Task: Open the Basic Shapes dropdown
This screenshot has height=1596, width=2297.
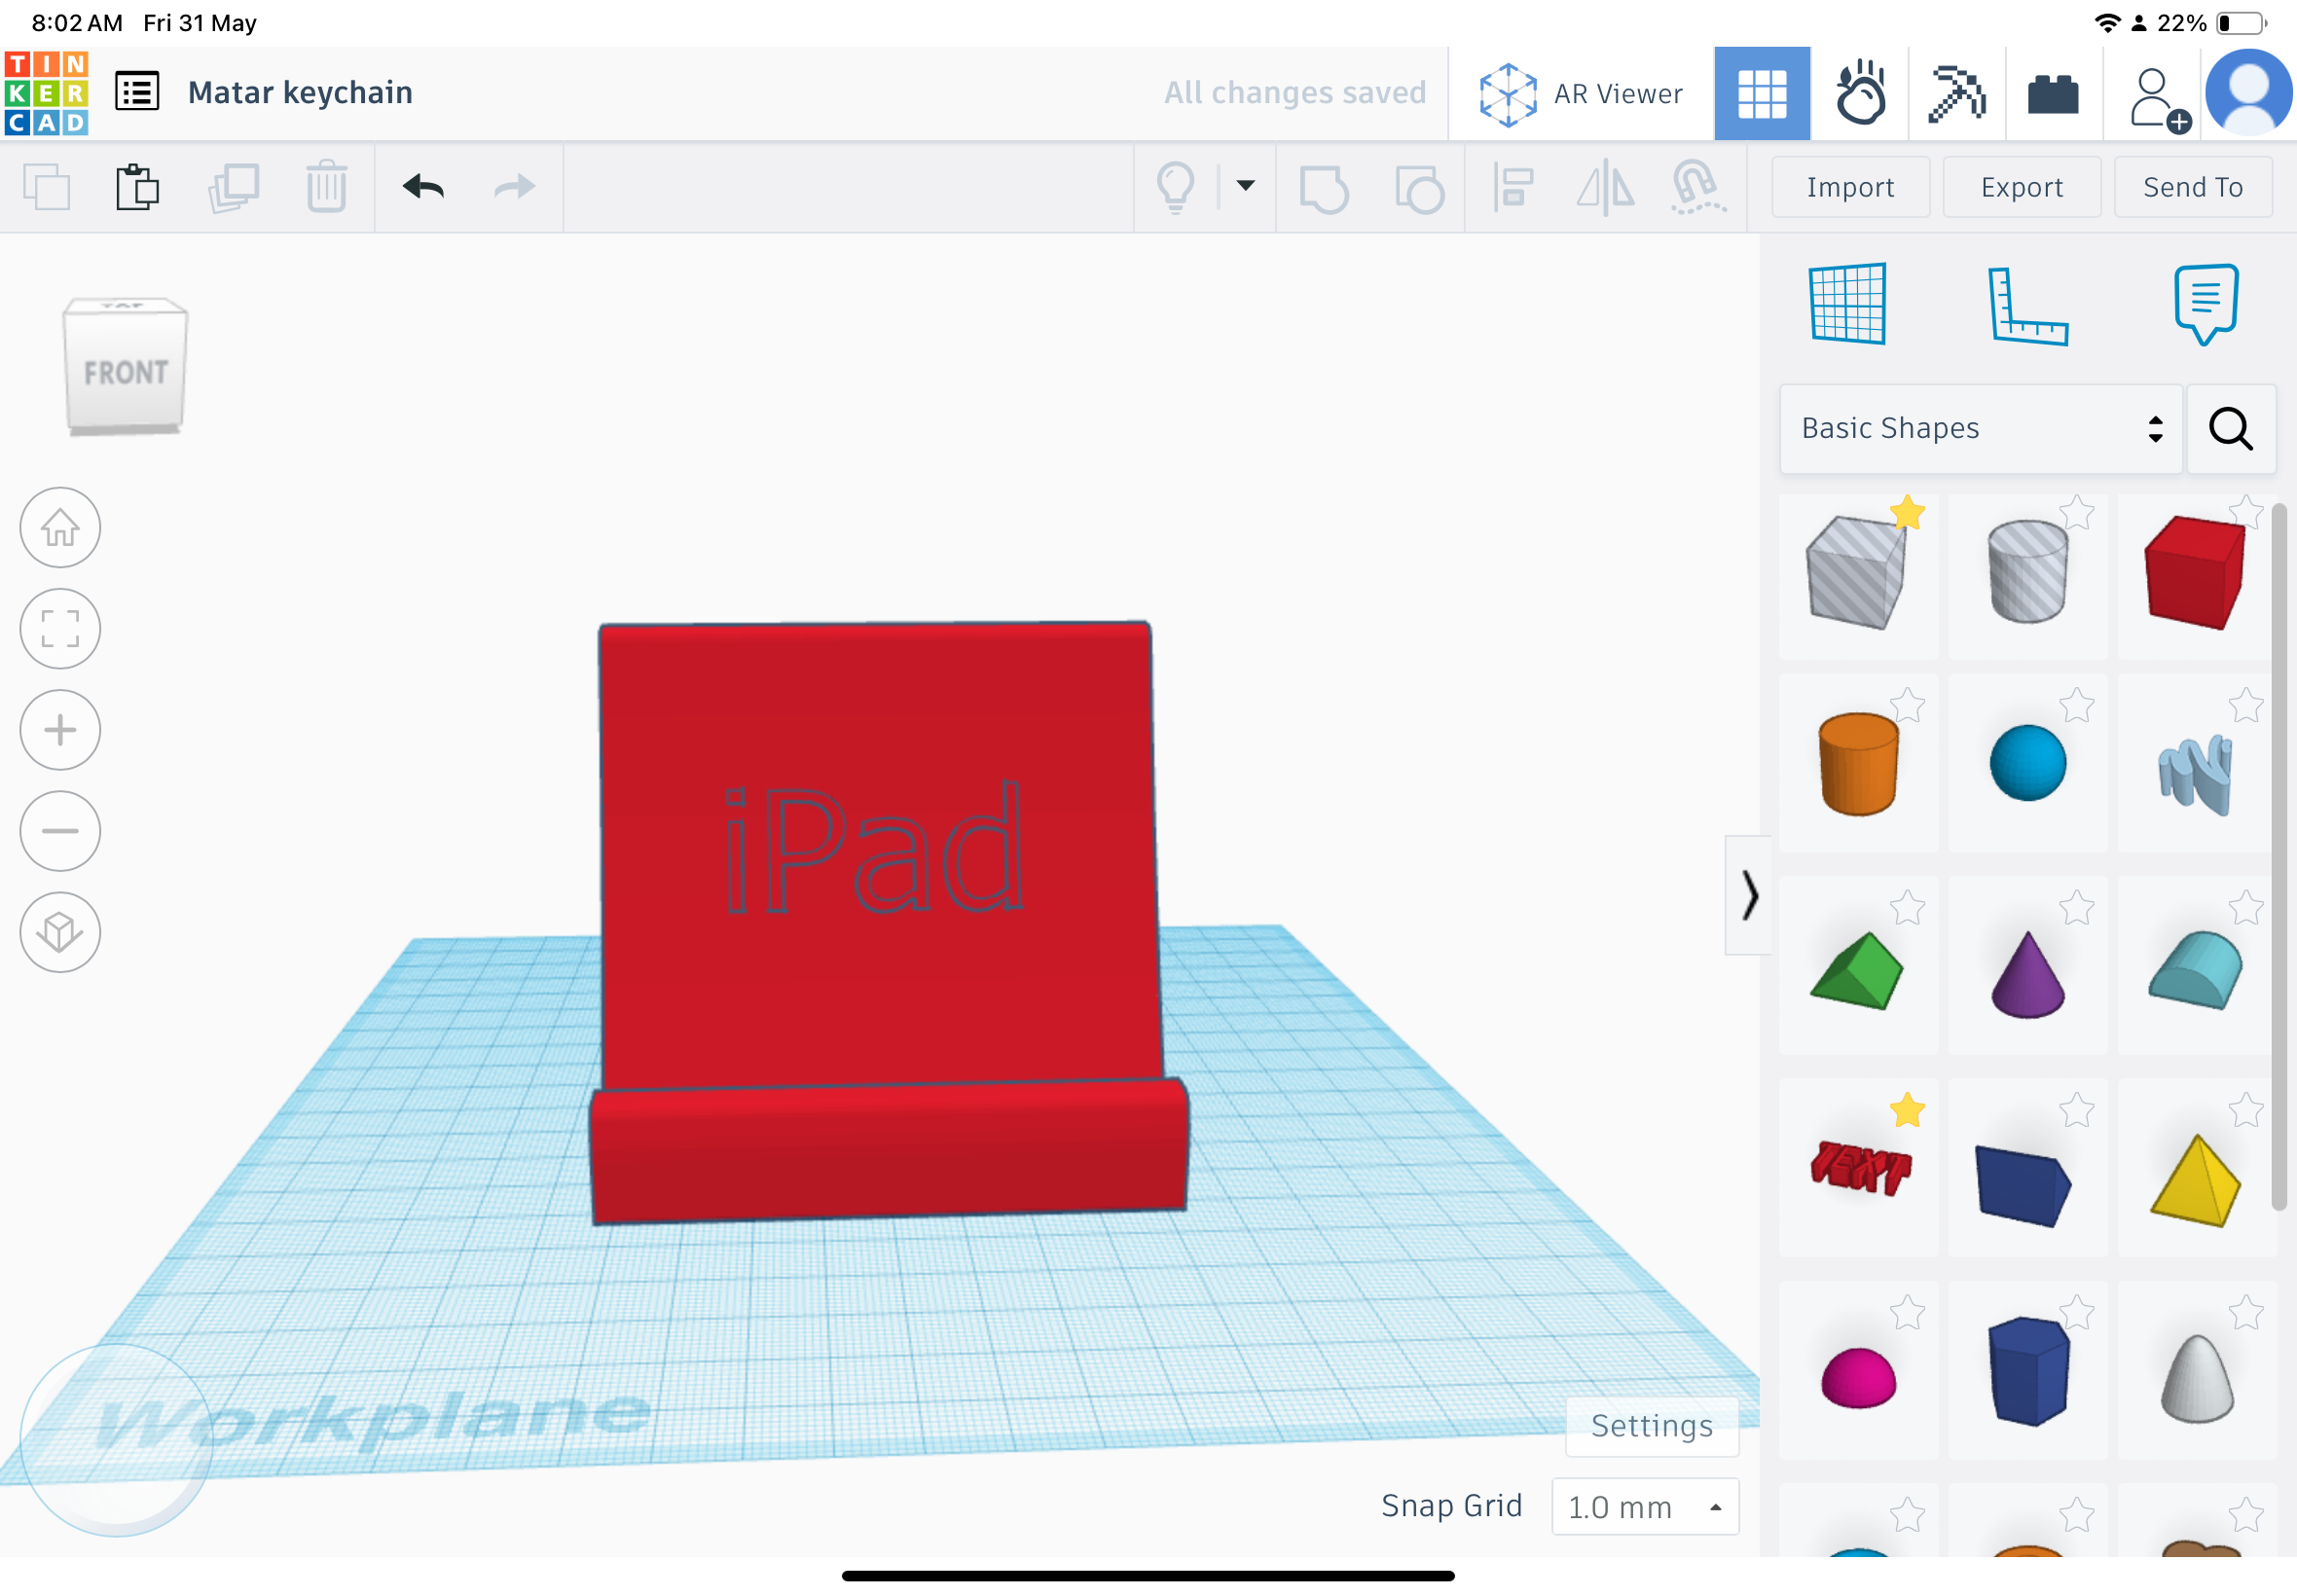Action: pos(1980,428)
